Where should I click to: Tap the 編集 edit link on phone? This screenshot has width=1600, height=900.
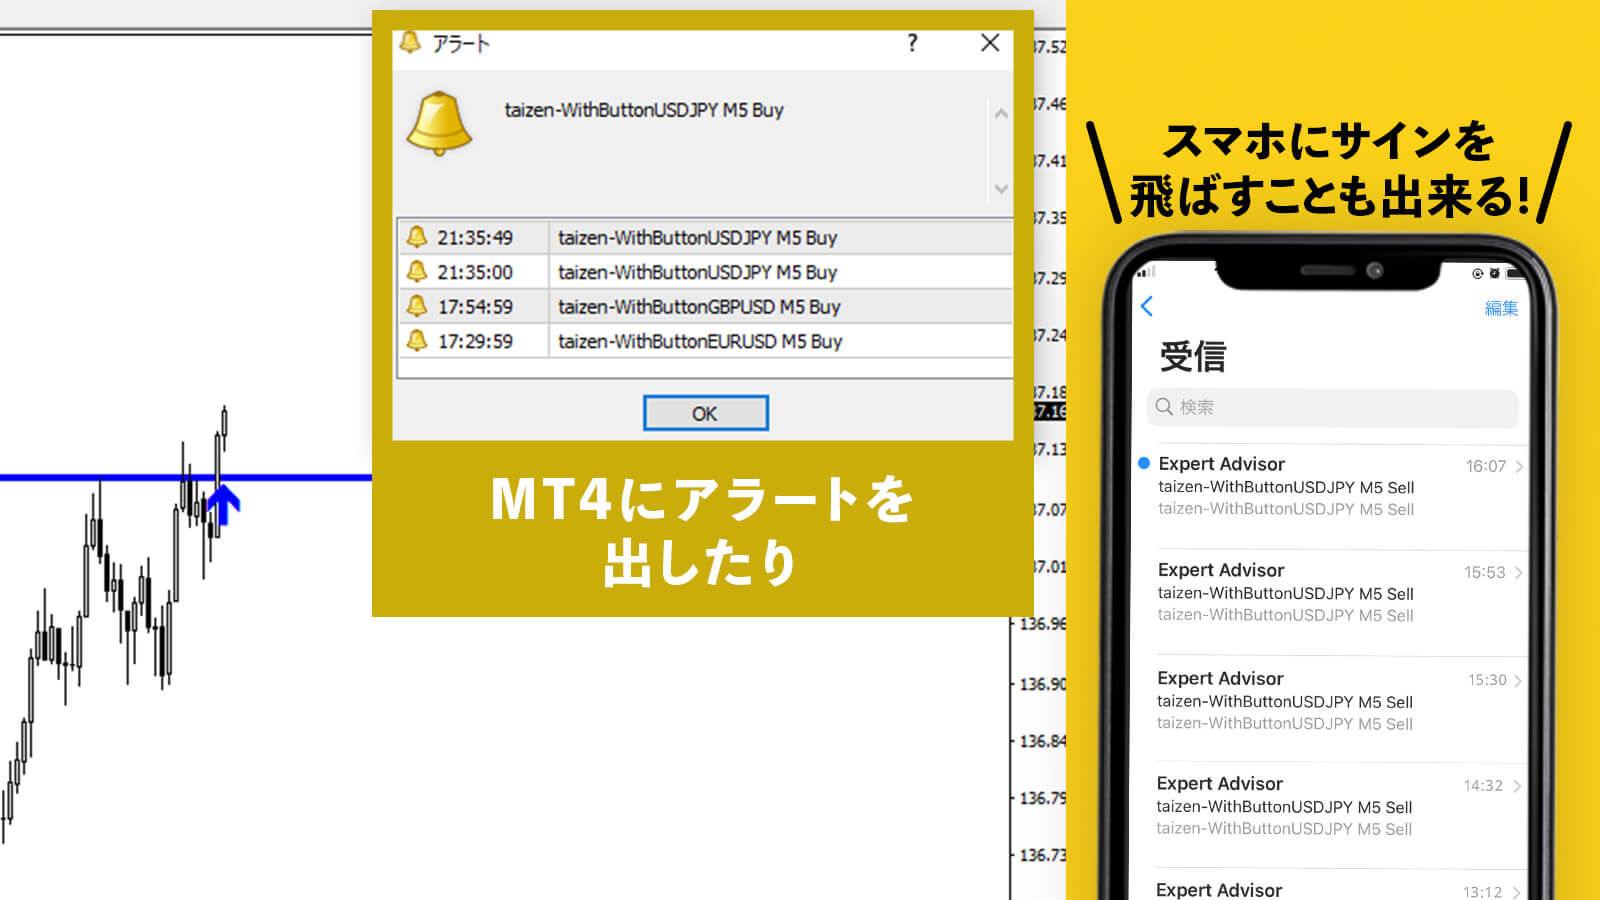[1500, 308]
